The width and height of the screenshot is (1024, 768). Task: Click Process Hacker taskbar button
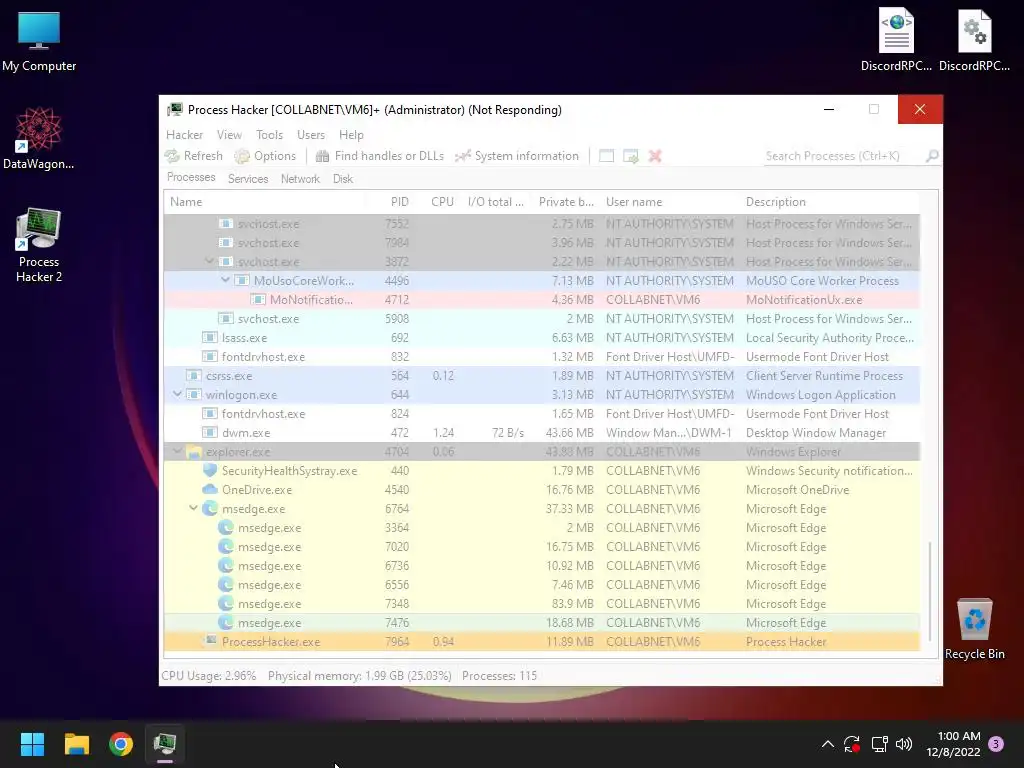tap(165, 744)
